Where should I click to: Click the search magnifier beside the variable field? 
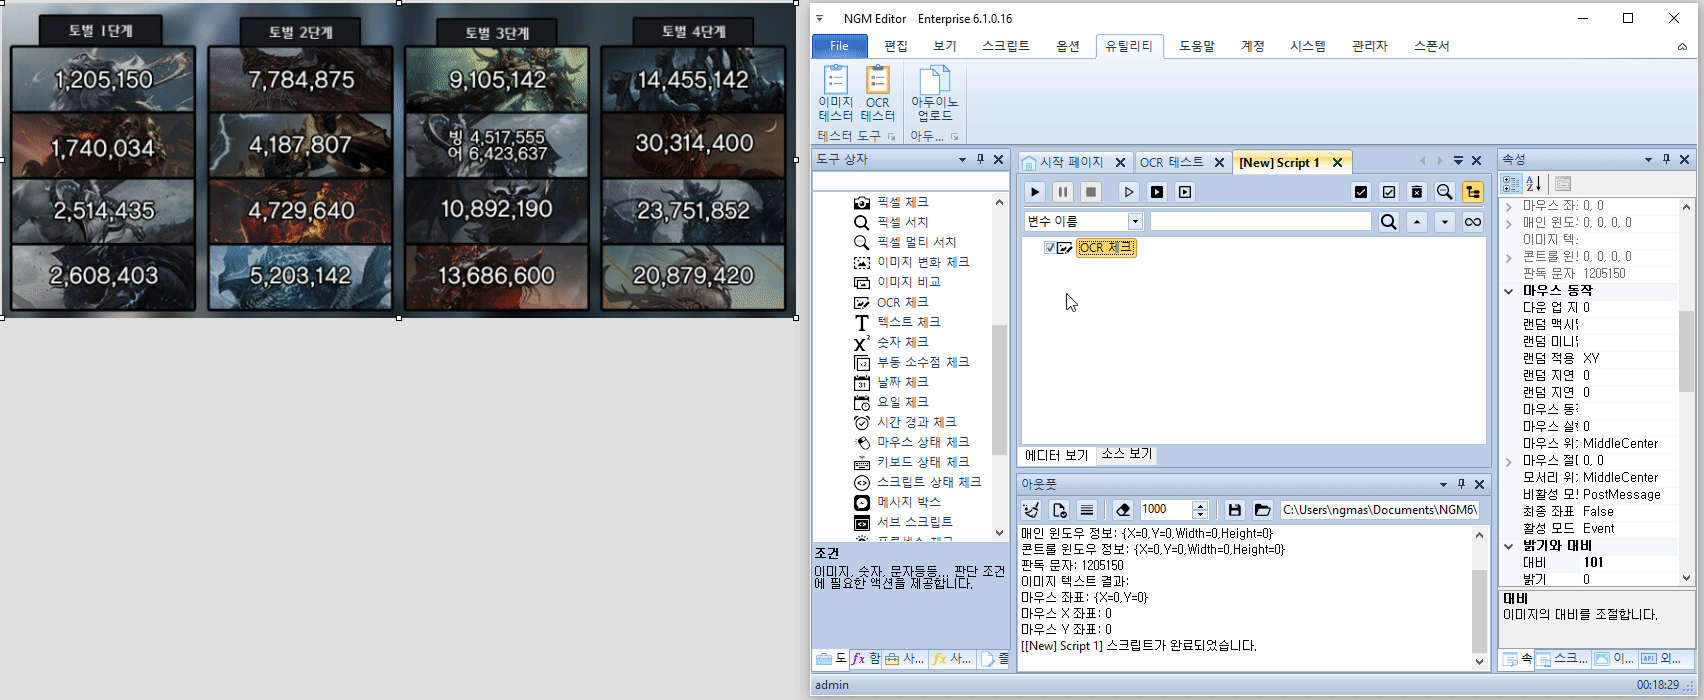coord(1389,222)
